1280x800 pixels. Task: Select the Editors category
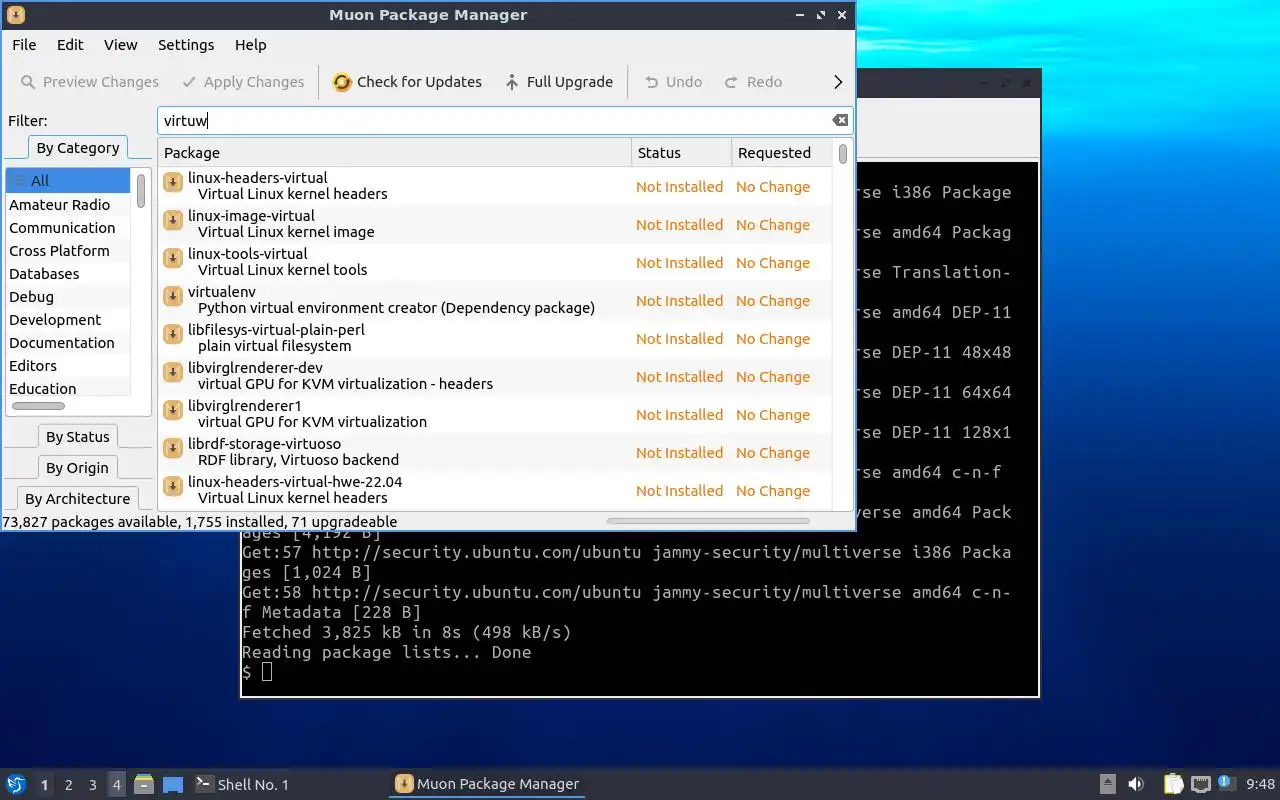68,365
